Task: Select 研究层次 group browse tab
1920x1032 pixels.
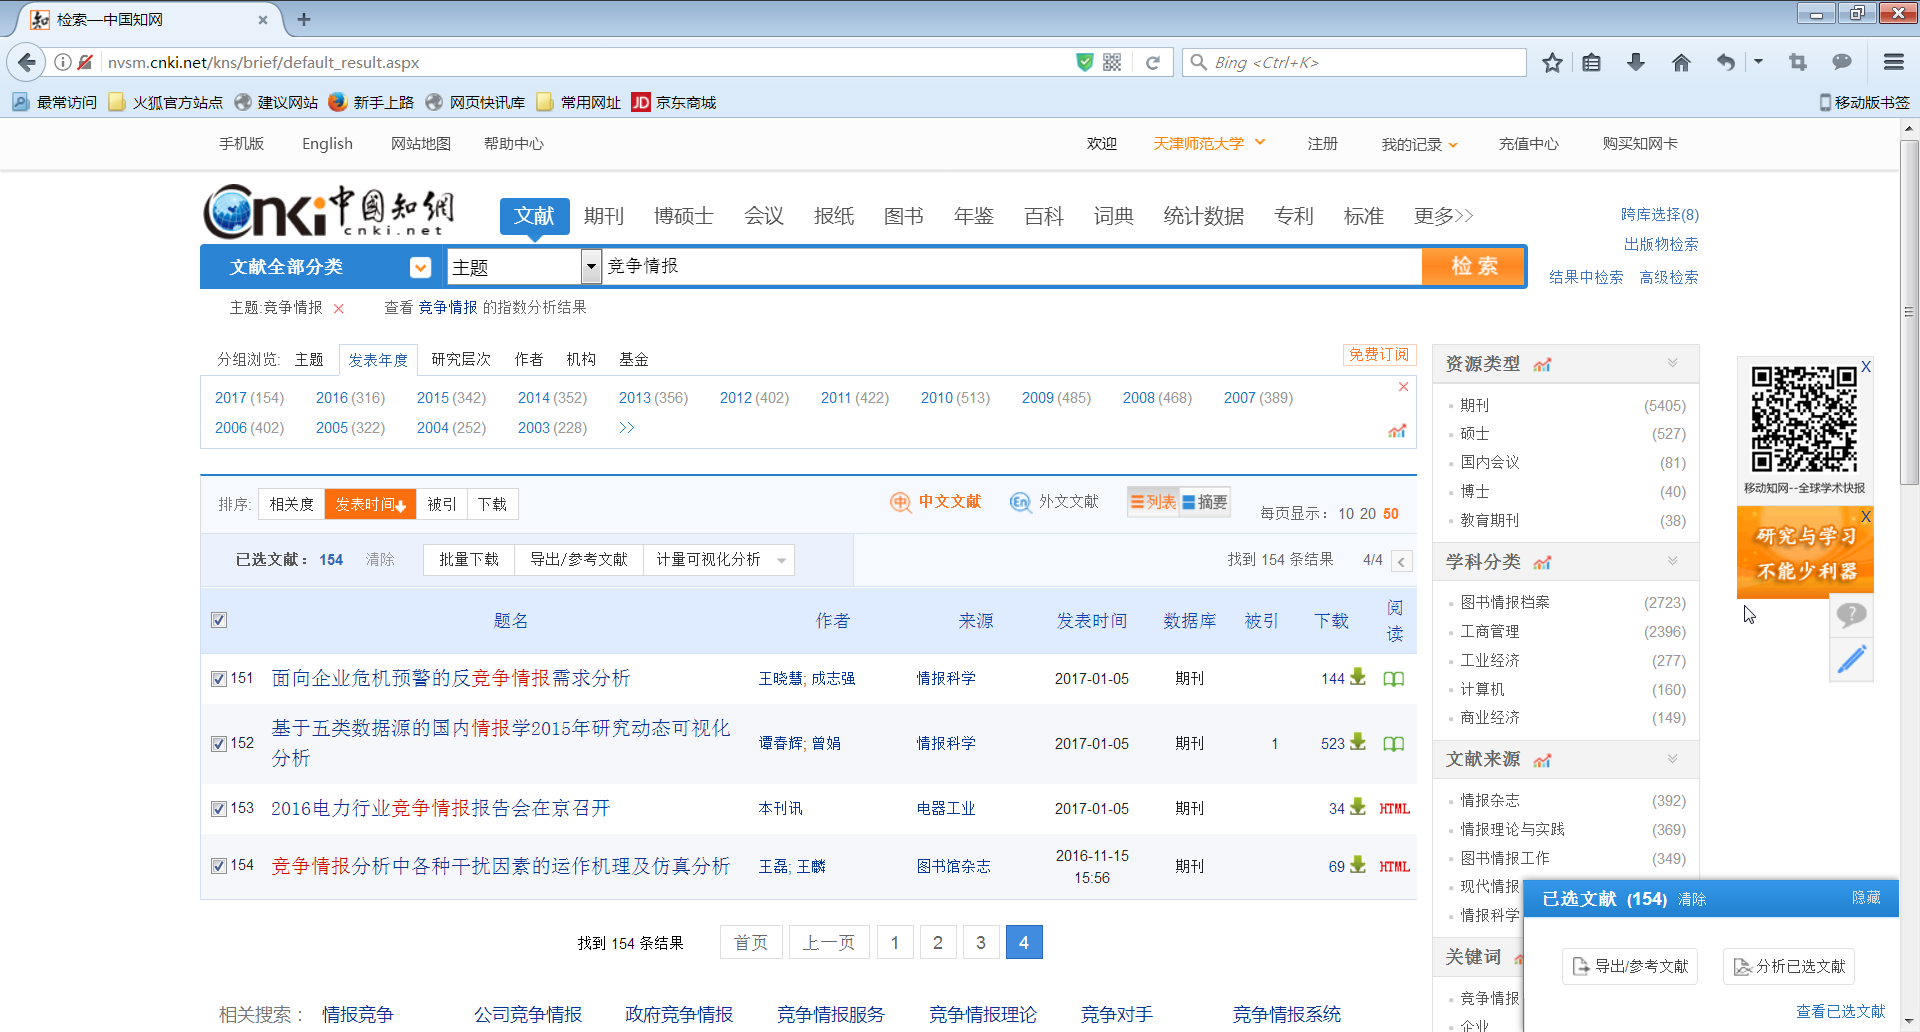Action: click(x=461, y=359)
